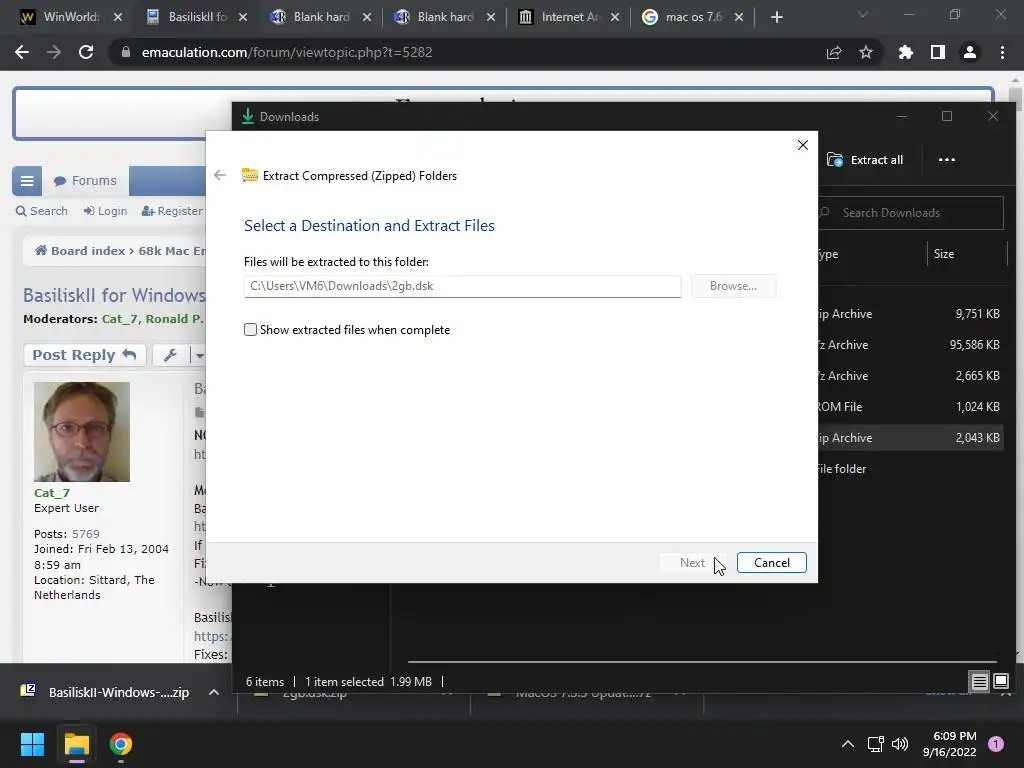Click Post Reply button

[x=84, y=355]
